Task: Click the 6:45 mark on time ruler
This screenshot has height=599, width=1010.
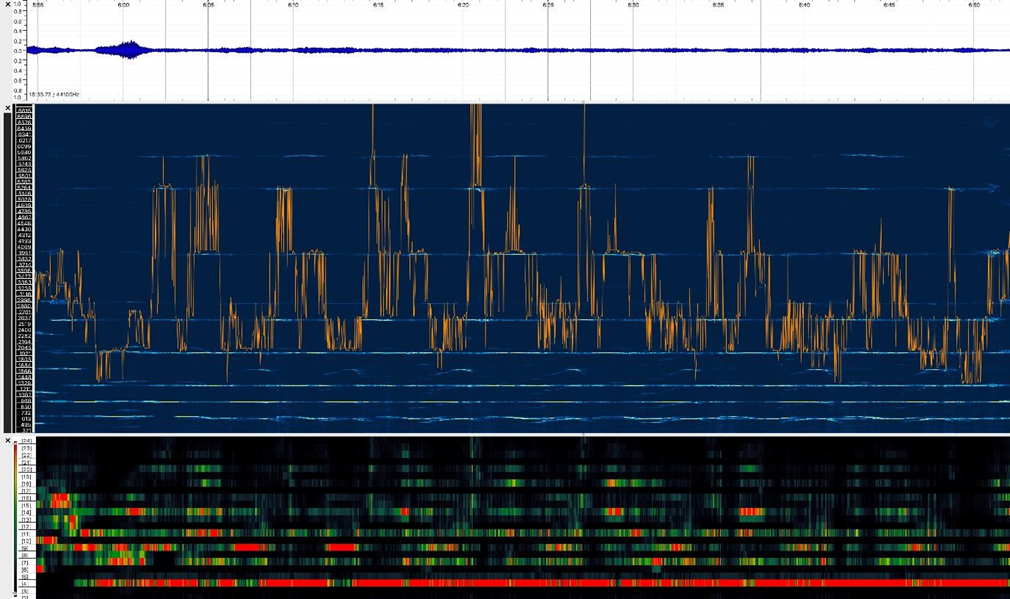Action: coord(889,5)
